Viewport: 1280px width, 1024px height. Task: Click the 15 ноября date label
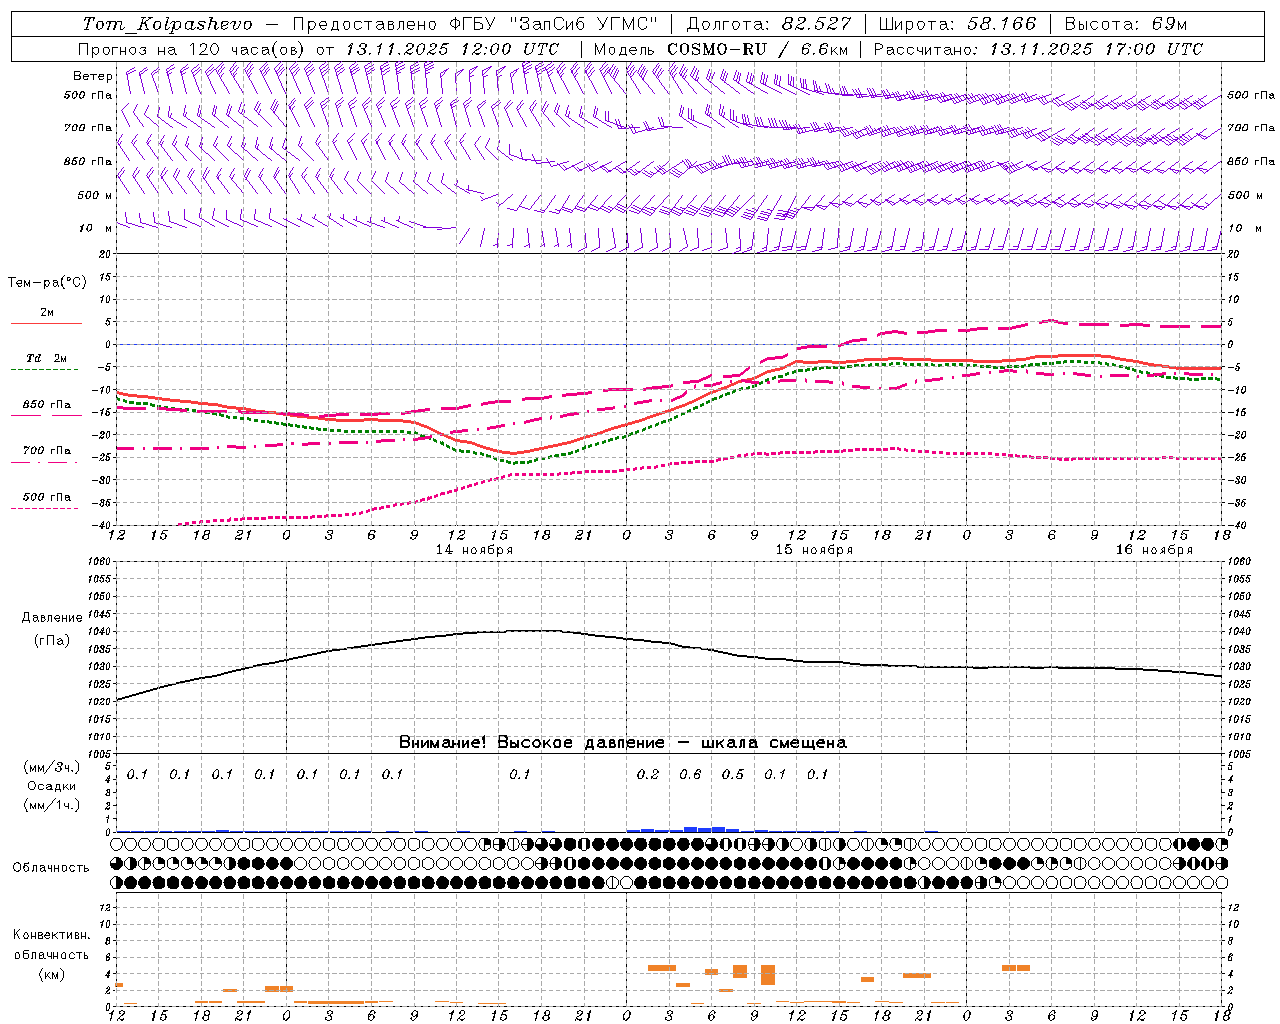[x=814, y=550]
